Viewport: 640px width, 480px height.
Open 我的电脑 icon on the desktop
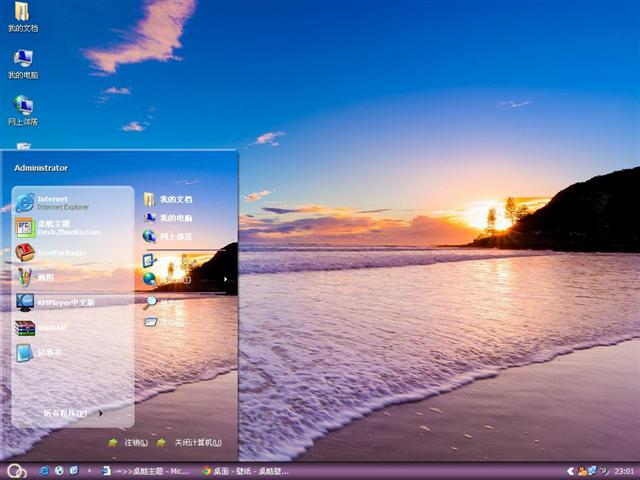[22, 62]
